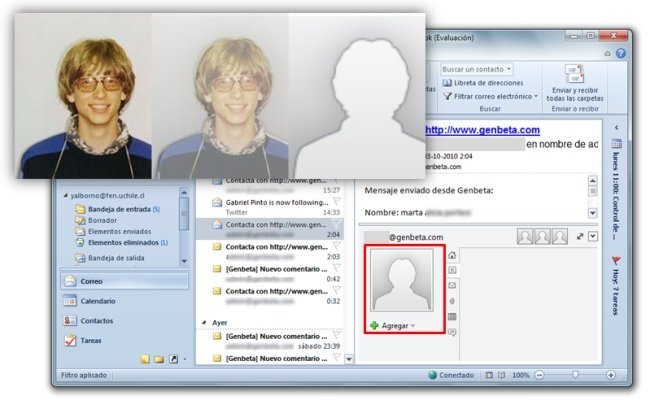Open the Bandeja de salida folder

click(x=110, y=258)
